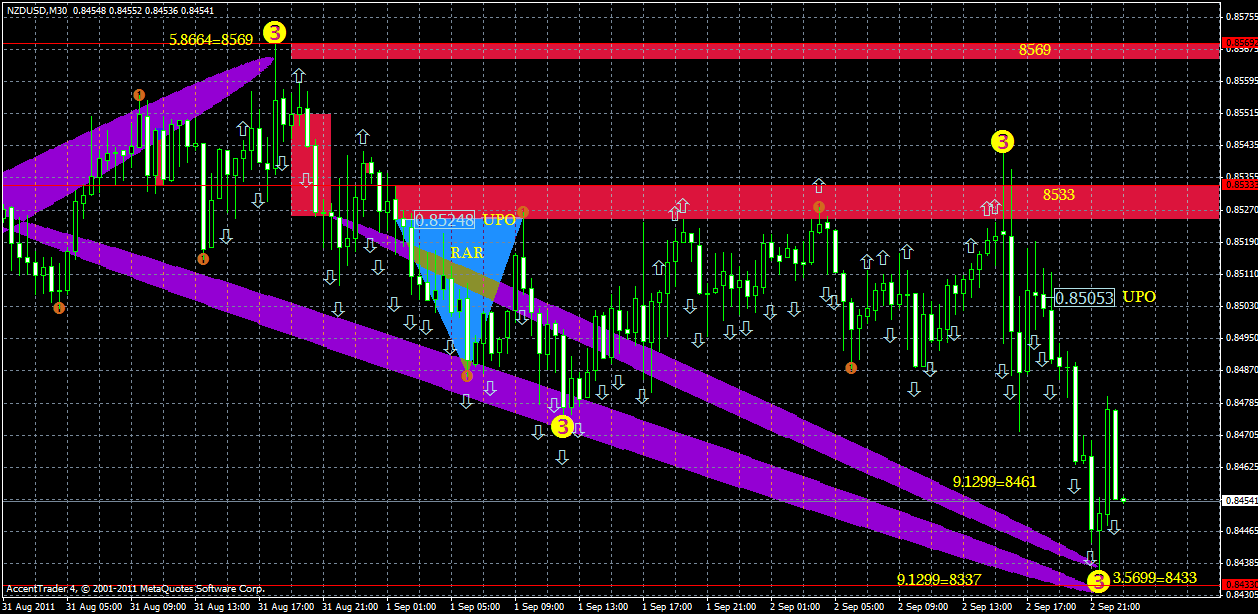Click the AccentTrader 4 MetaQuotes copyright text

click(135, 589)
